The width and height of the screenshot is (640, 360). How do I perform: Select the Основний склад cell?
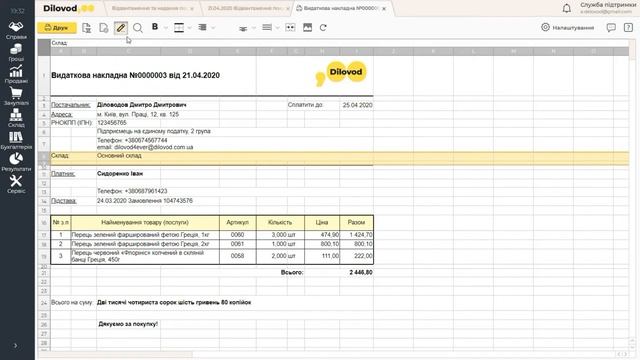[119, 156]
